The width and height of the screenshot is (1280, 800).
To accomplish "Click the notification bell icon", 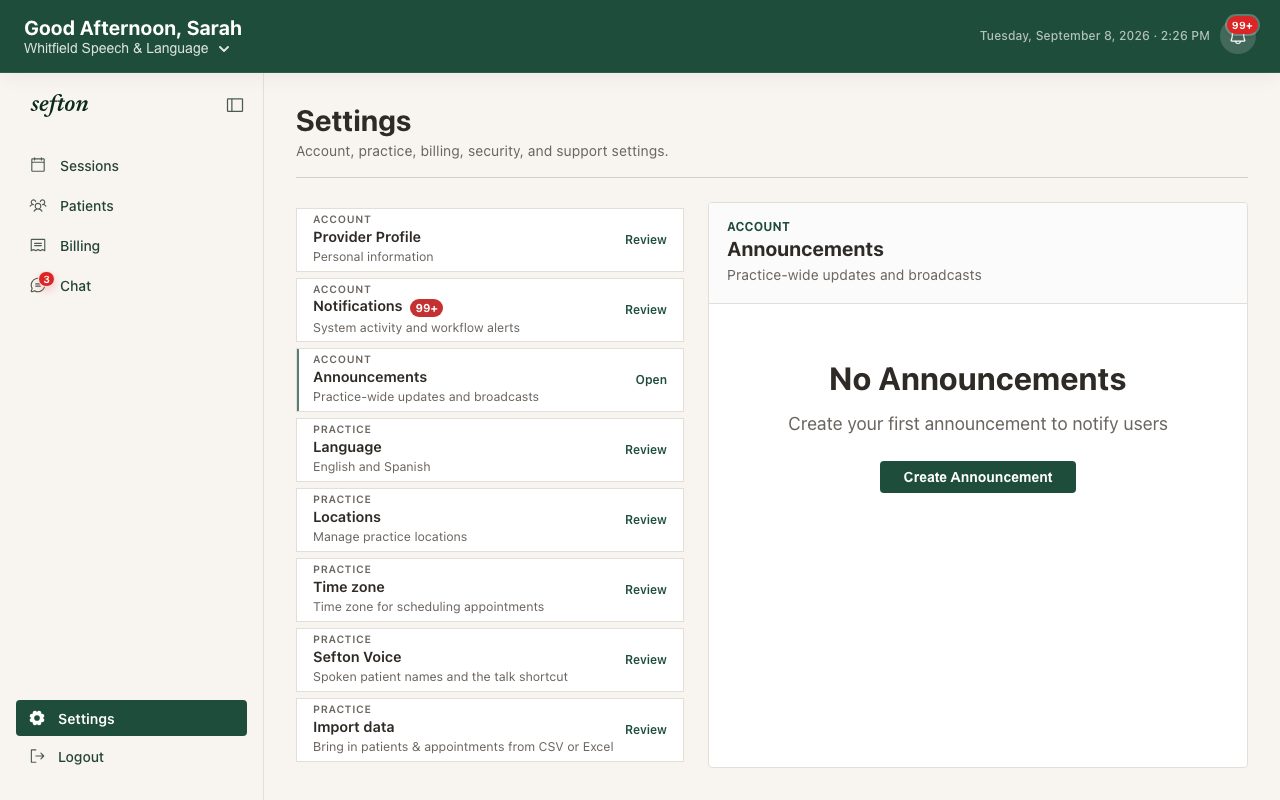I will (1238, 37).
